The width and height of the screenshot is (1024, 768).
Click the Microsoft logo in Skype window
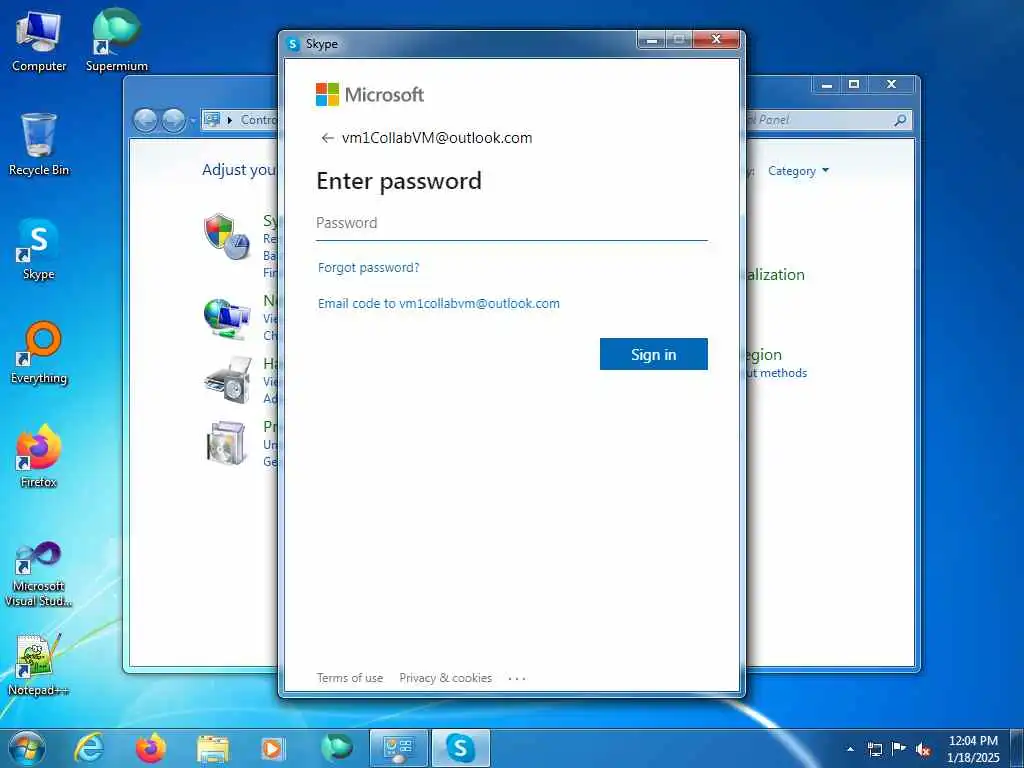370,95
